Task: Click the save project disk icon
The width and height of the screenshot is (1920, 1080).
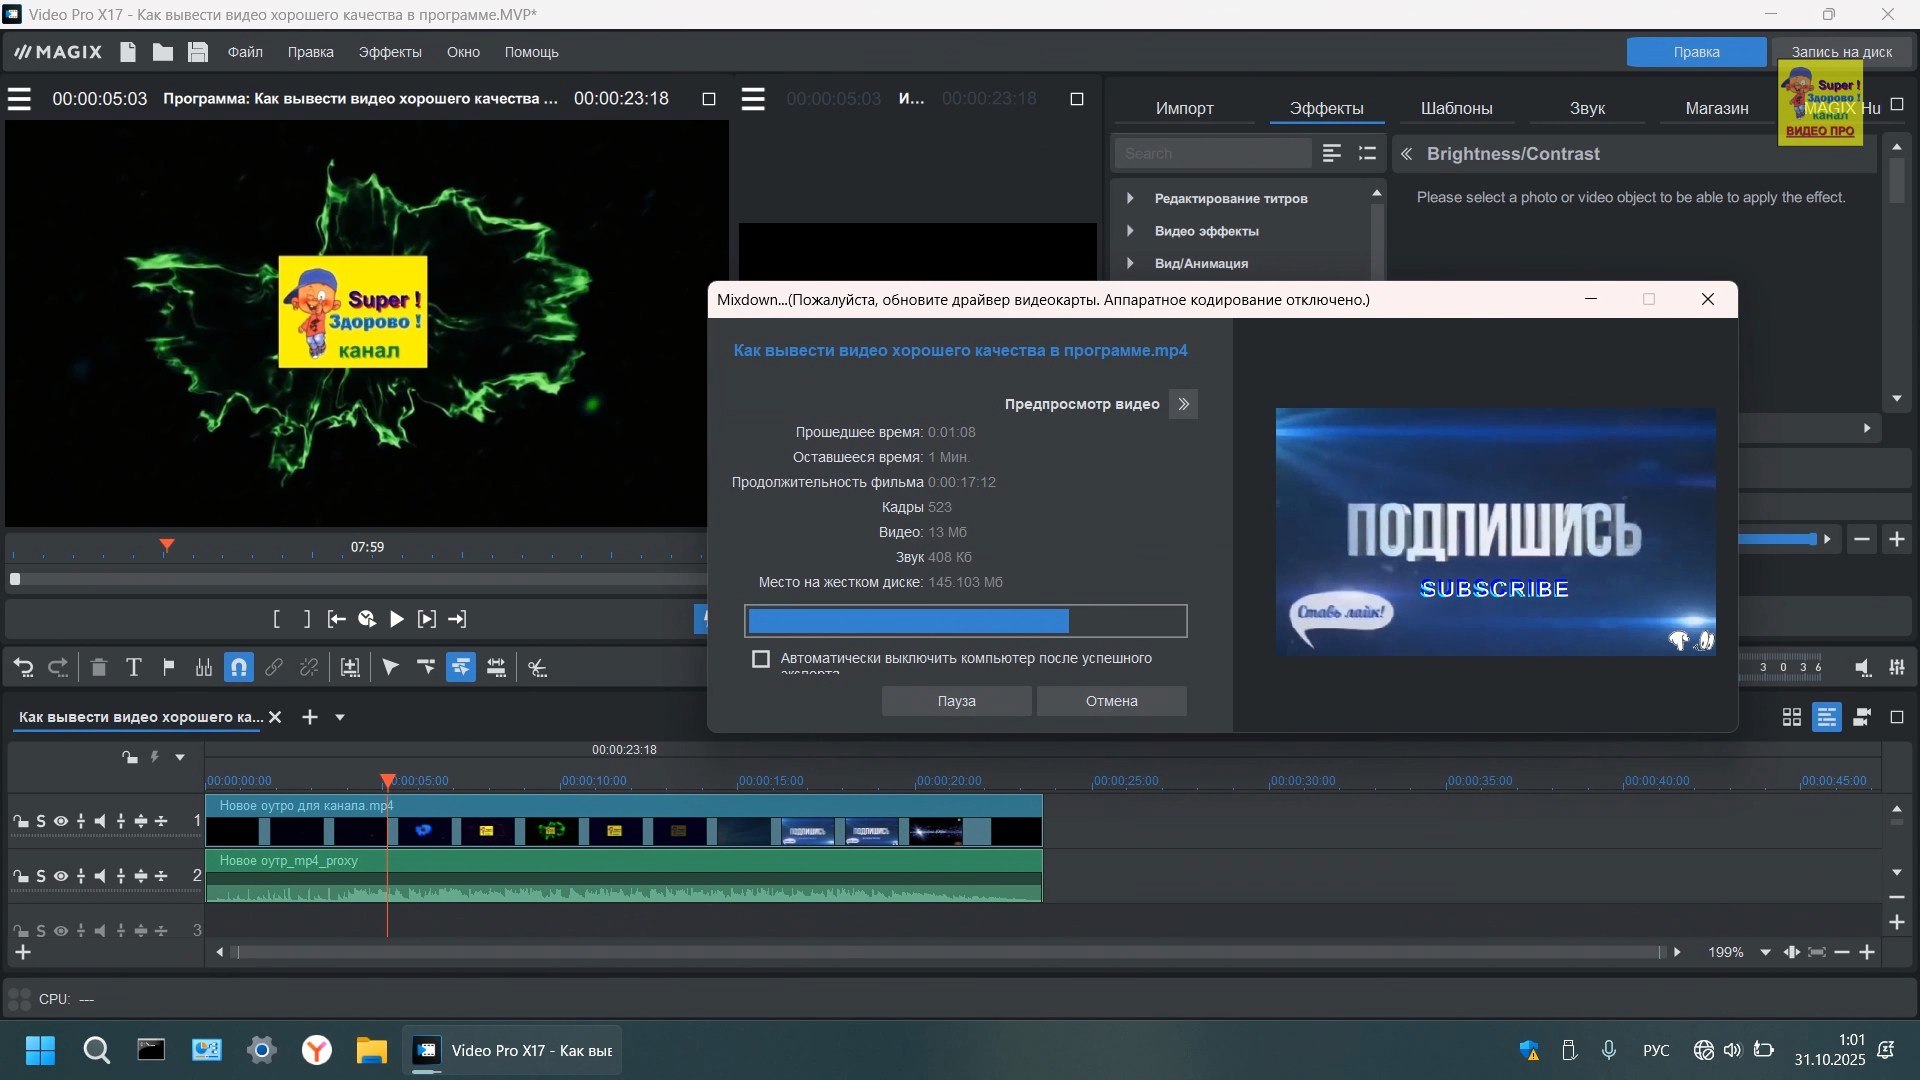Action: (x=198, y=52)
